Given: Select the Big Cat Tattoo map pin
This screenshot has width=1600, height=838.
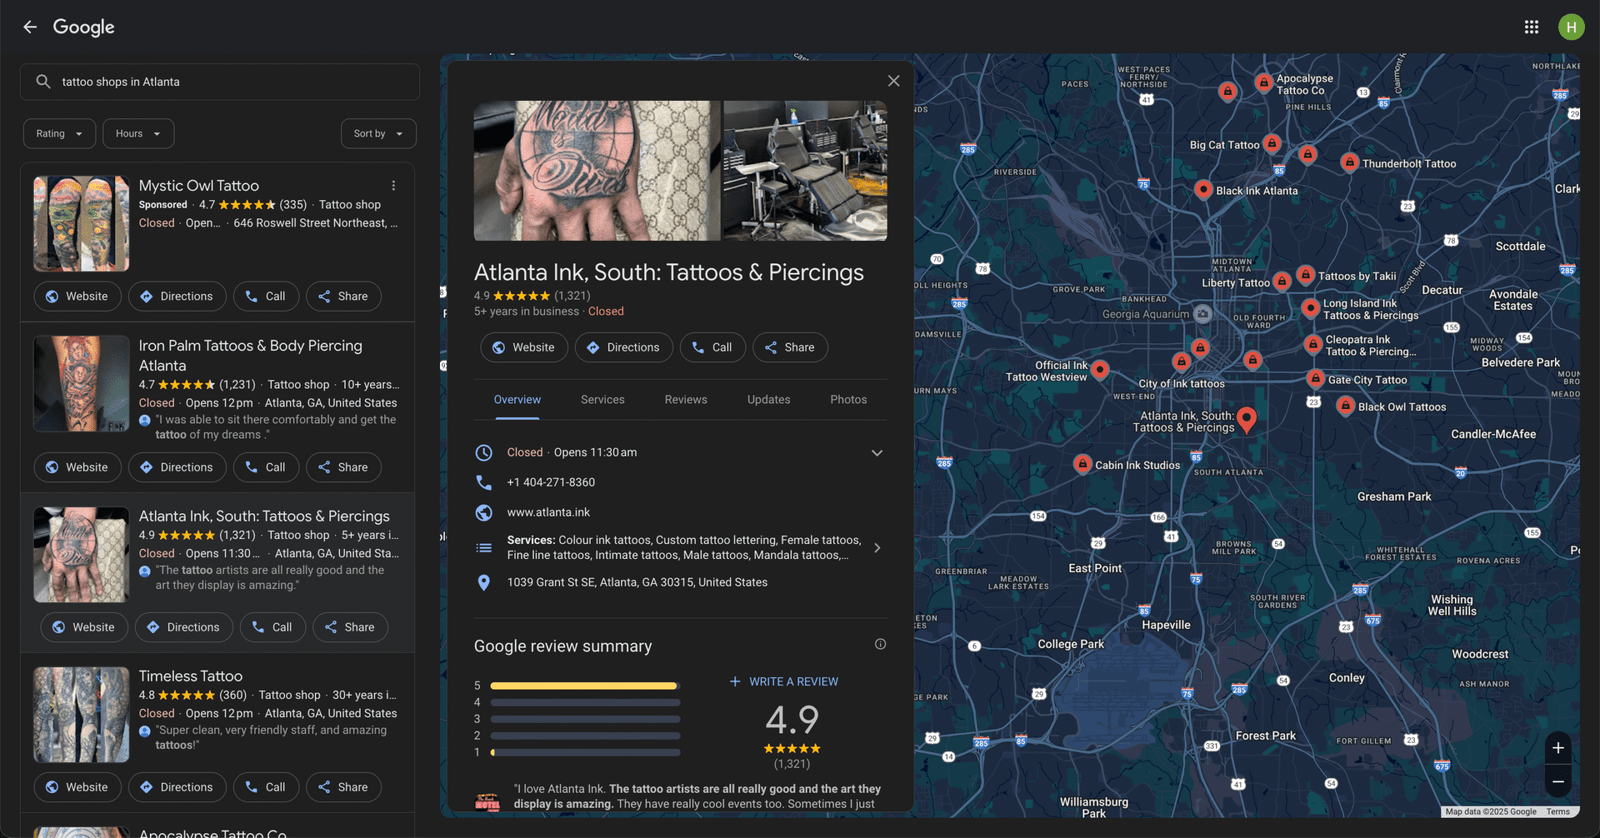Looking at the screenshot, I should 1272,143.
